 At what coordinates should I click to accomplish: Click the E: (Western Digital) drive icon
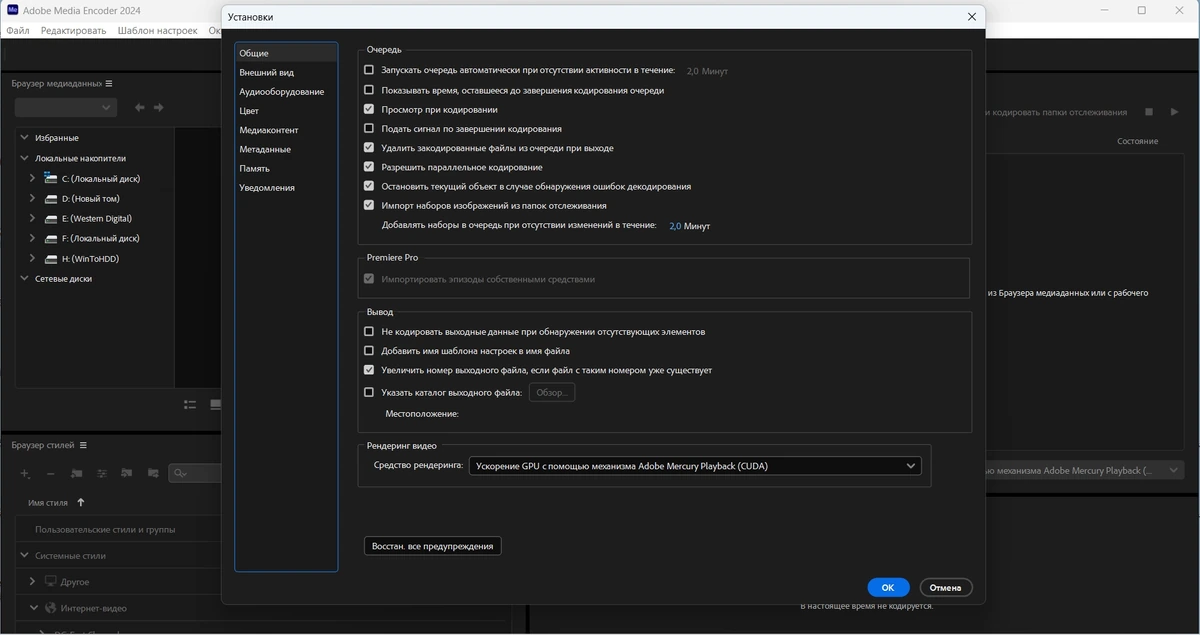click(x=51, y=218)
